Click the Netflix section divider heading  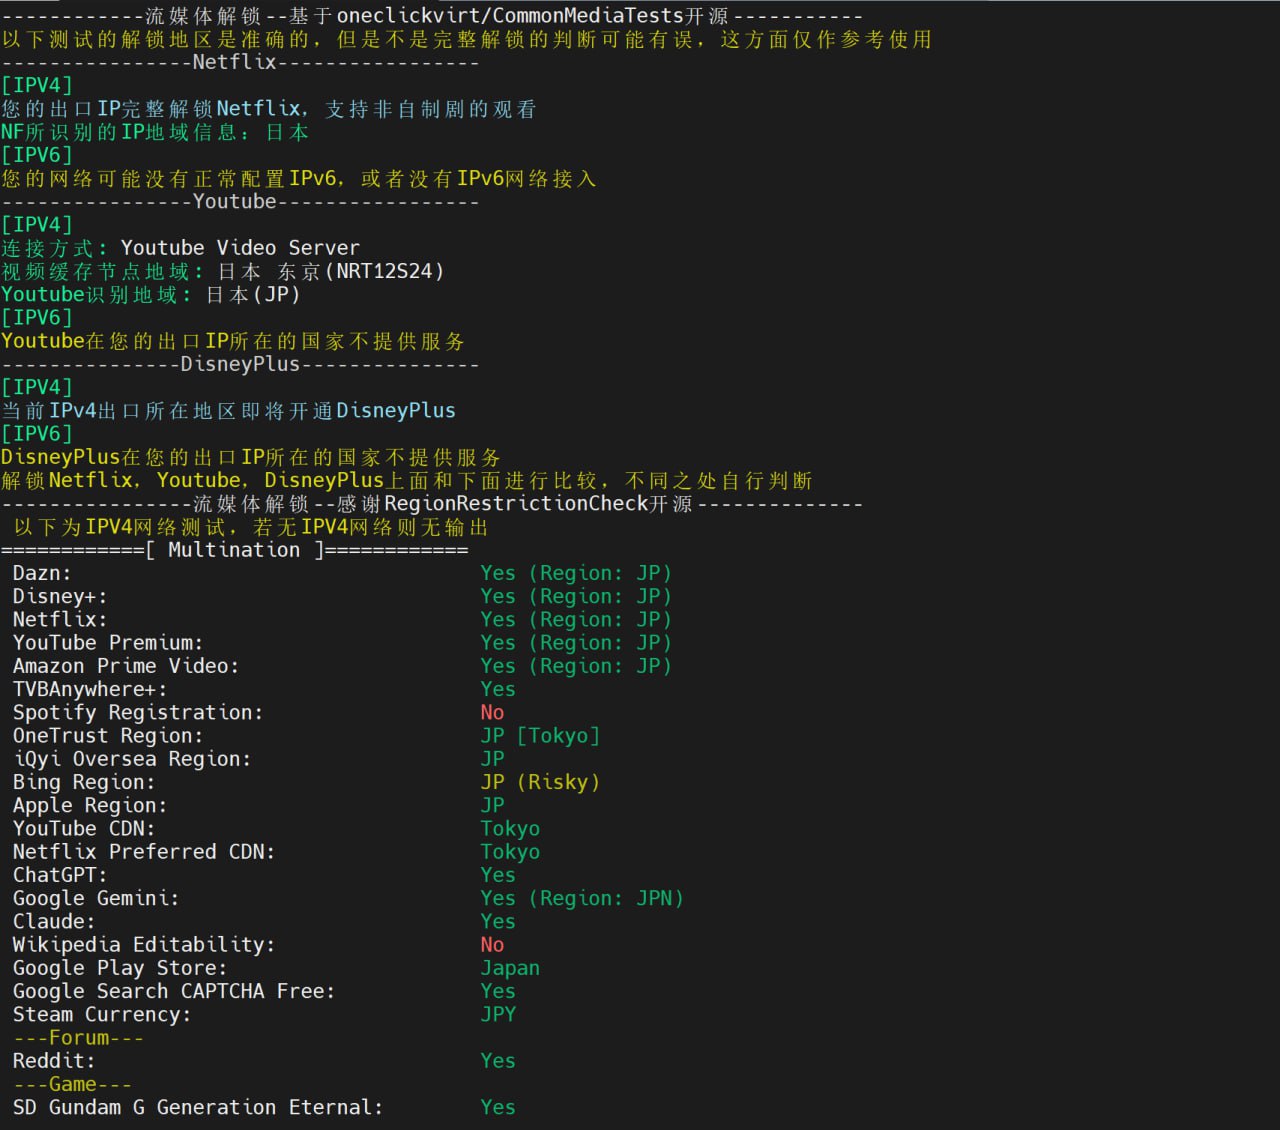pos(234,62)
